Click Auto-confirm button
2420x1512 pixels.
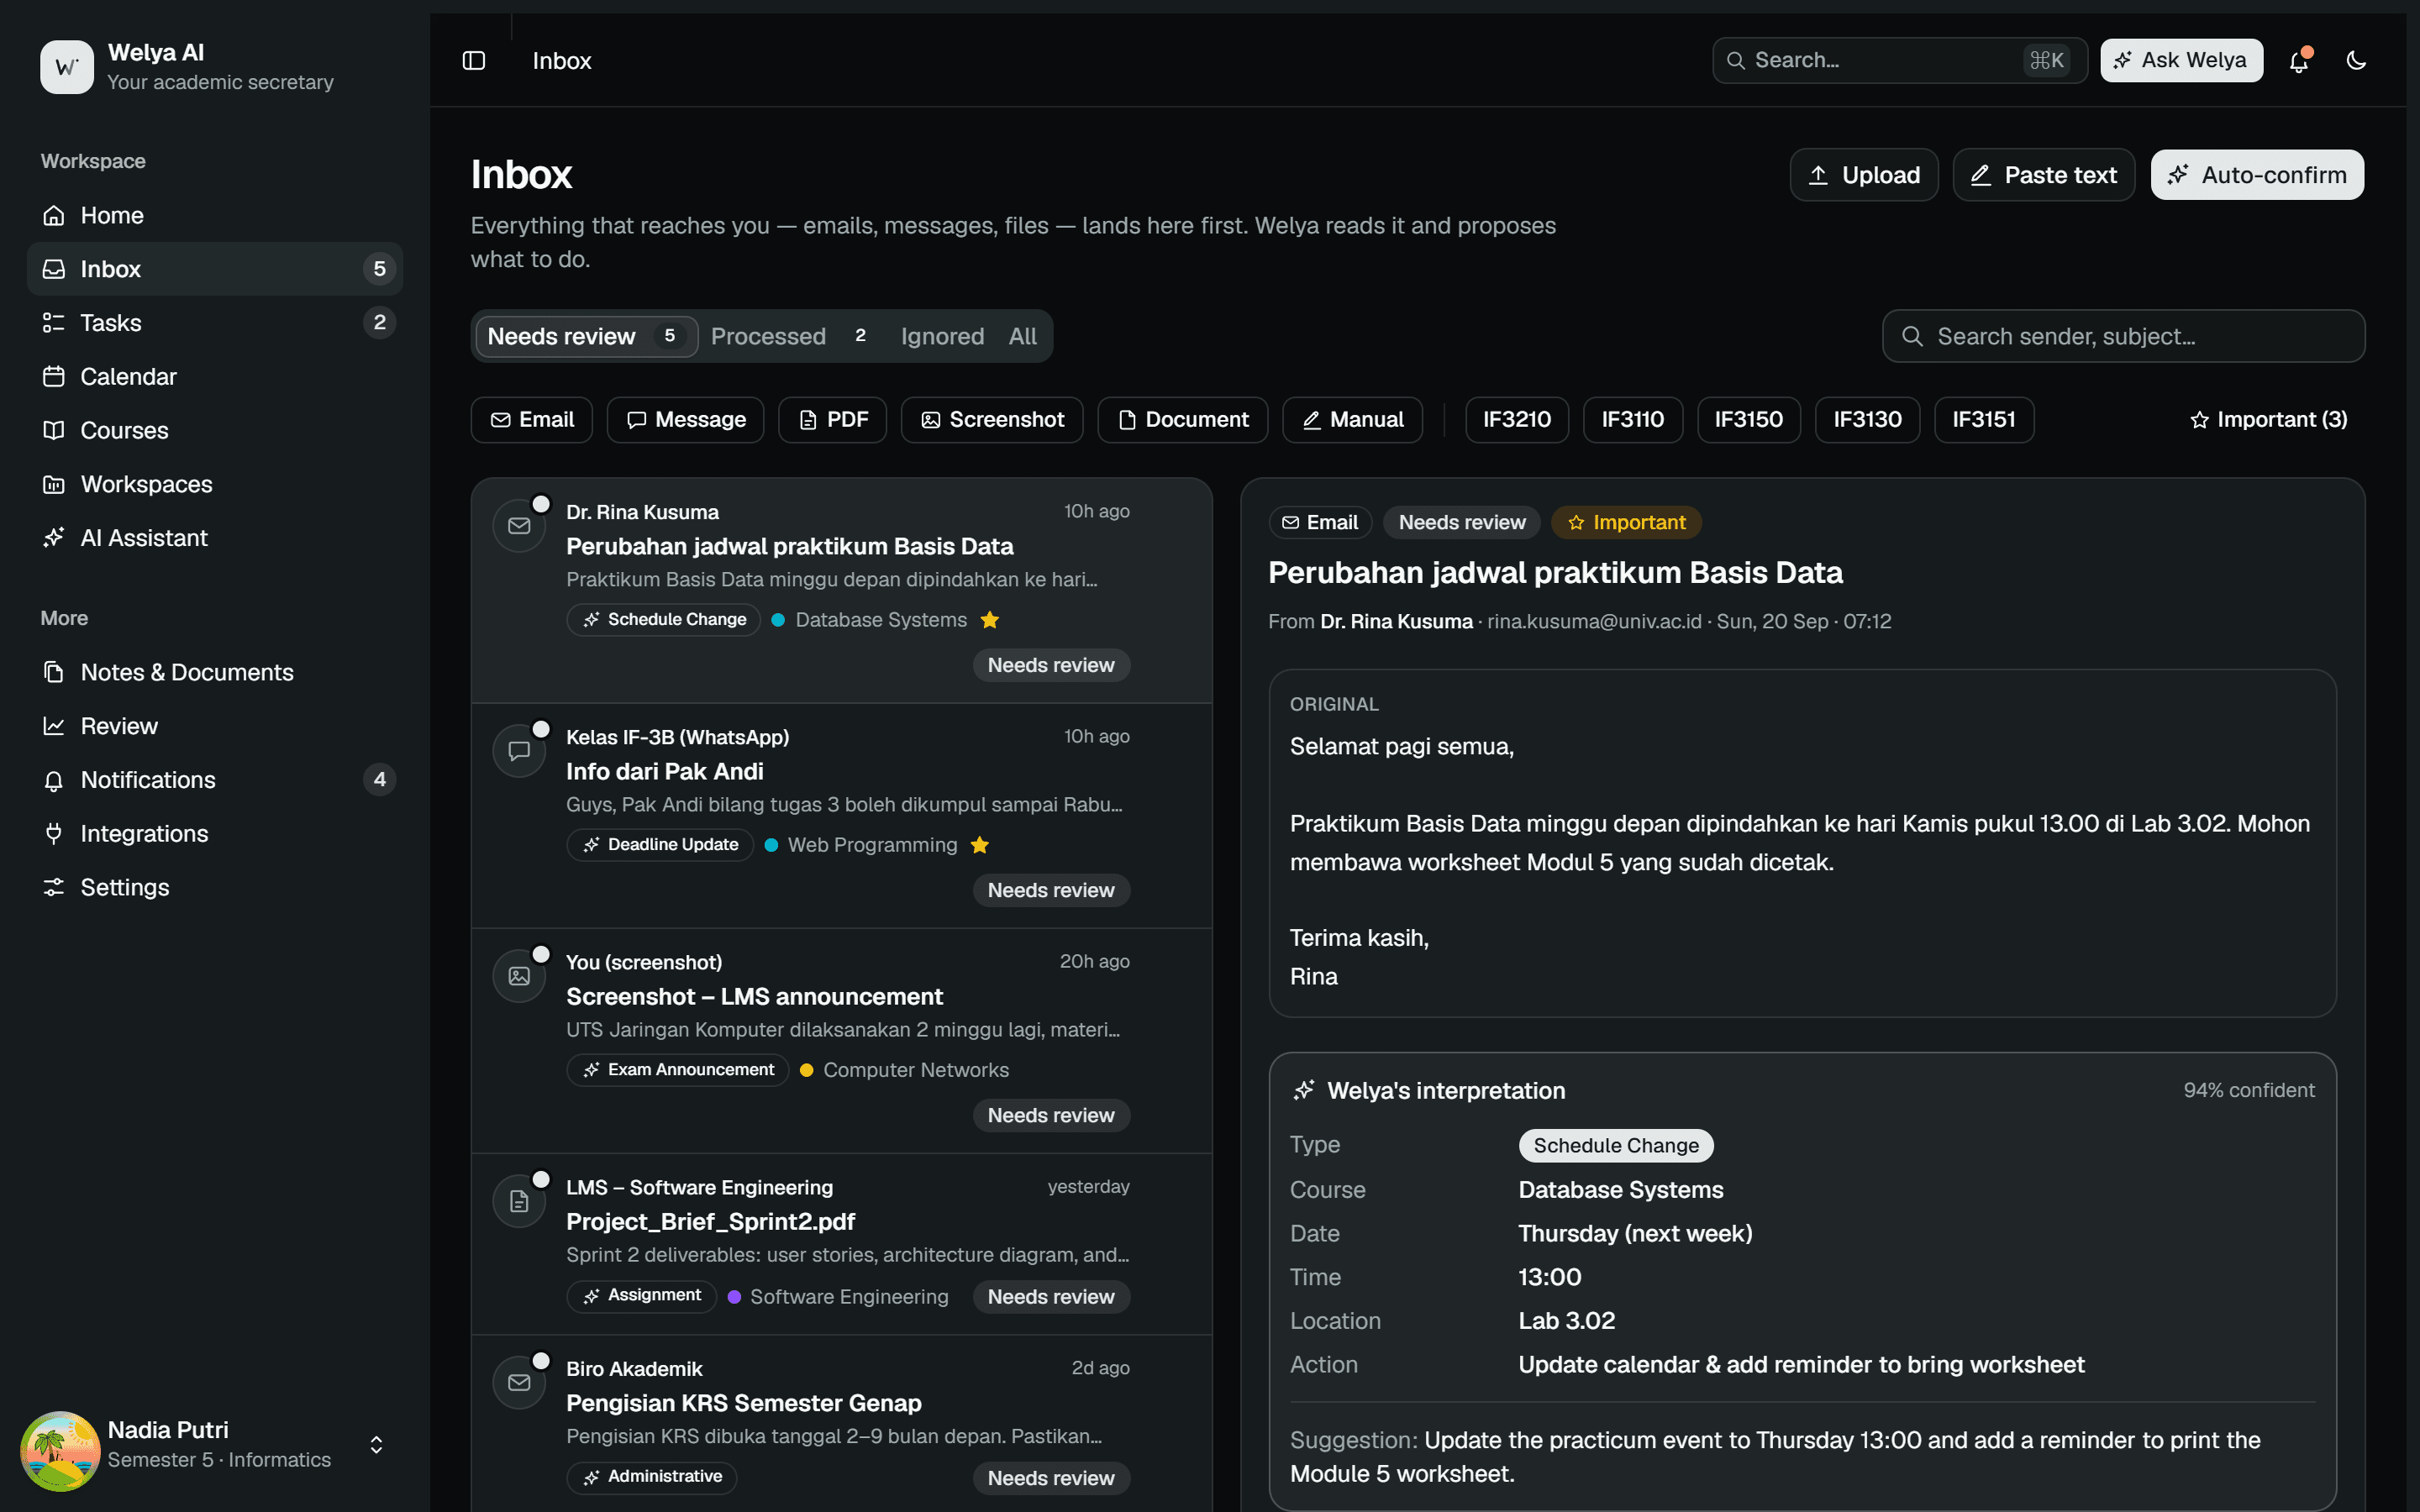pyautogui.click(x=2257, y=175)
